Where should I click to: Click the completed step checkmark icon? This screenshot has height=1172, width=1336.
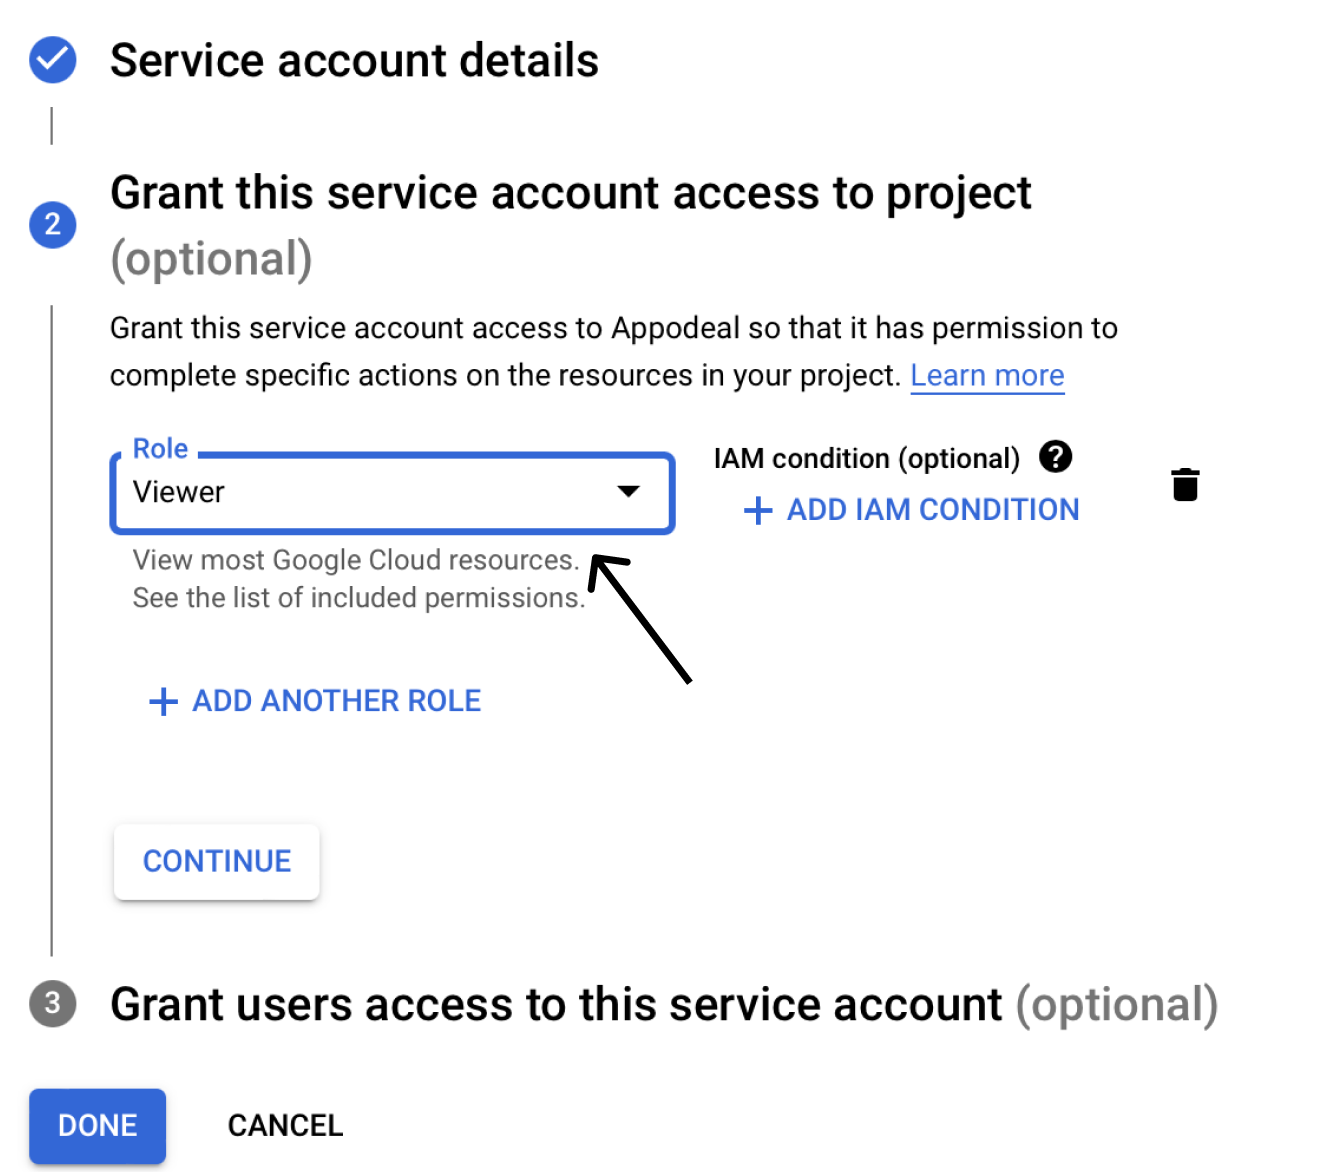53,60
